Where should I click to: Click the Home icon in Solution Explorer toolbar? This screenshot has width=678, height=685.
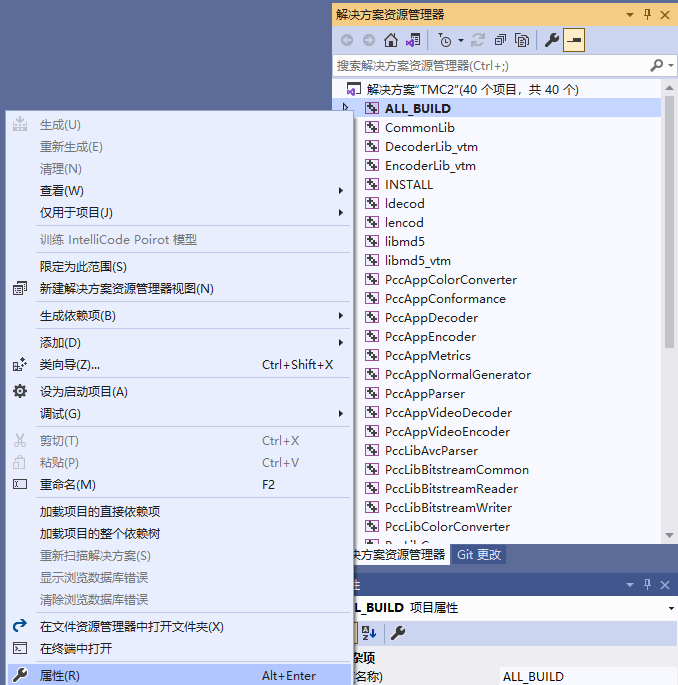[x=391, y=40]
